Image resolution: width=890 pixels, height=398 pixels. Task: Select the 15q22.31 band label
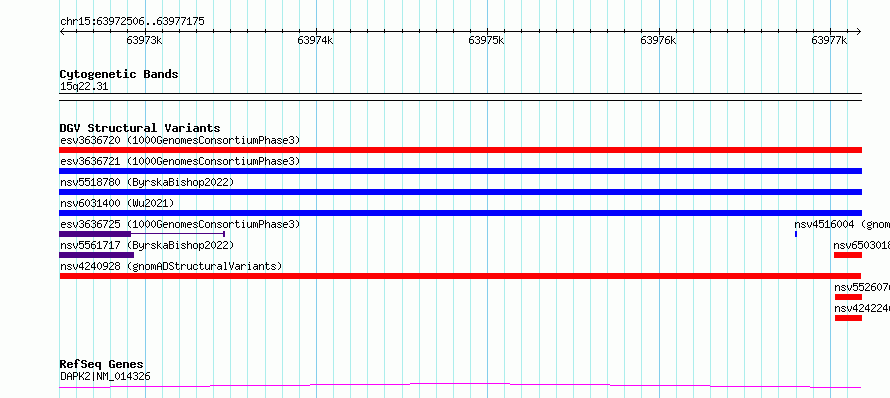84,87
